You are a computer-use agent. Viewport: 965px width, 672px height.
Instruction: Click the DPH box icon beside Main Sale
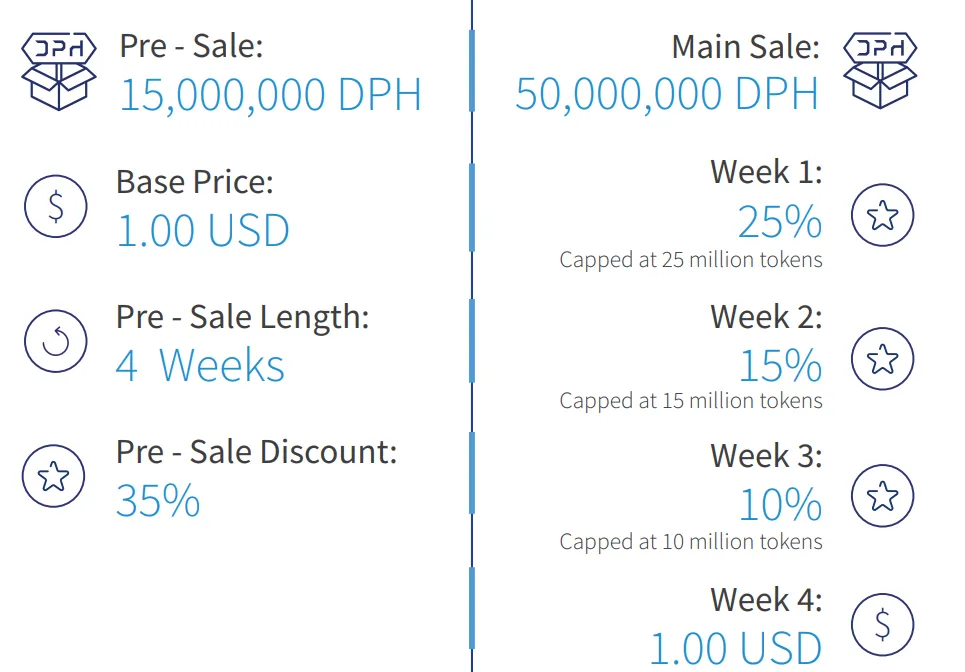(x=880, y=71)
